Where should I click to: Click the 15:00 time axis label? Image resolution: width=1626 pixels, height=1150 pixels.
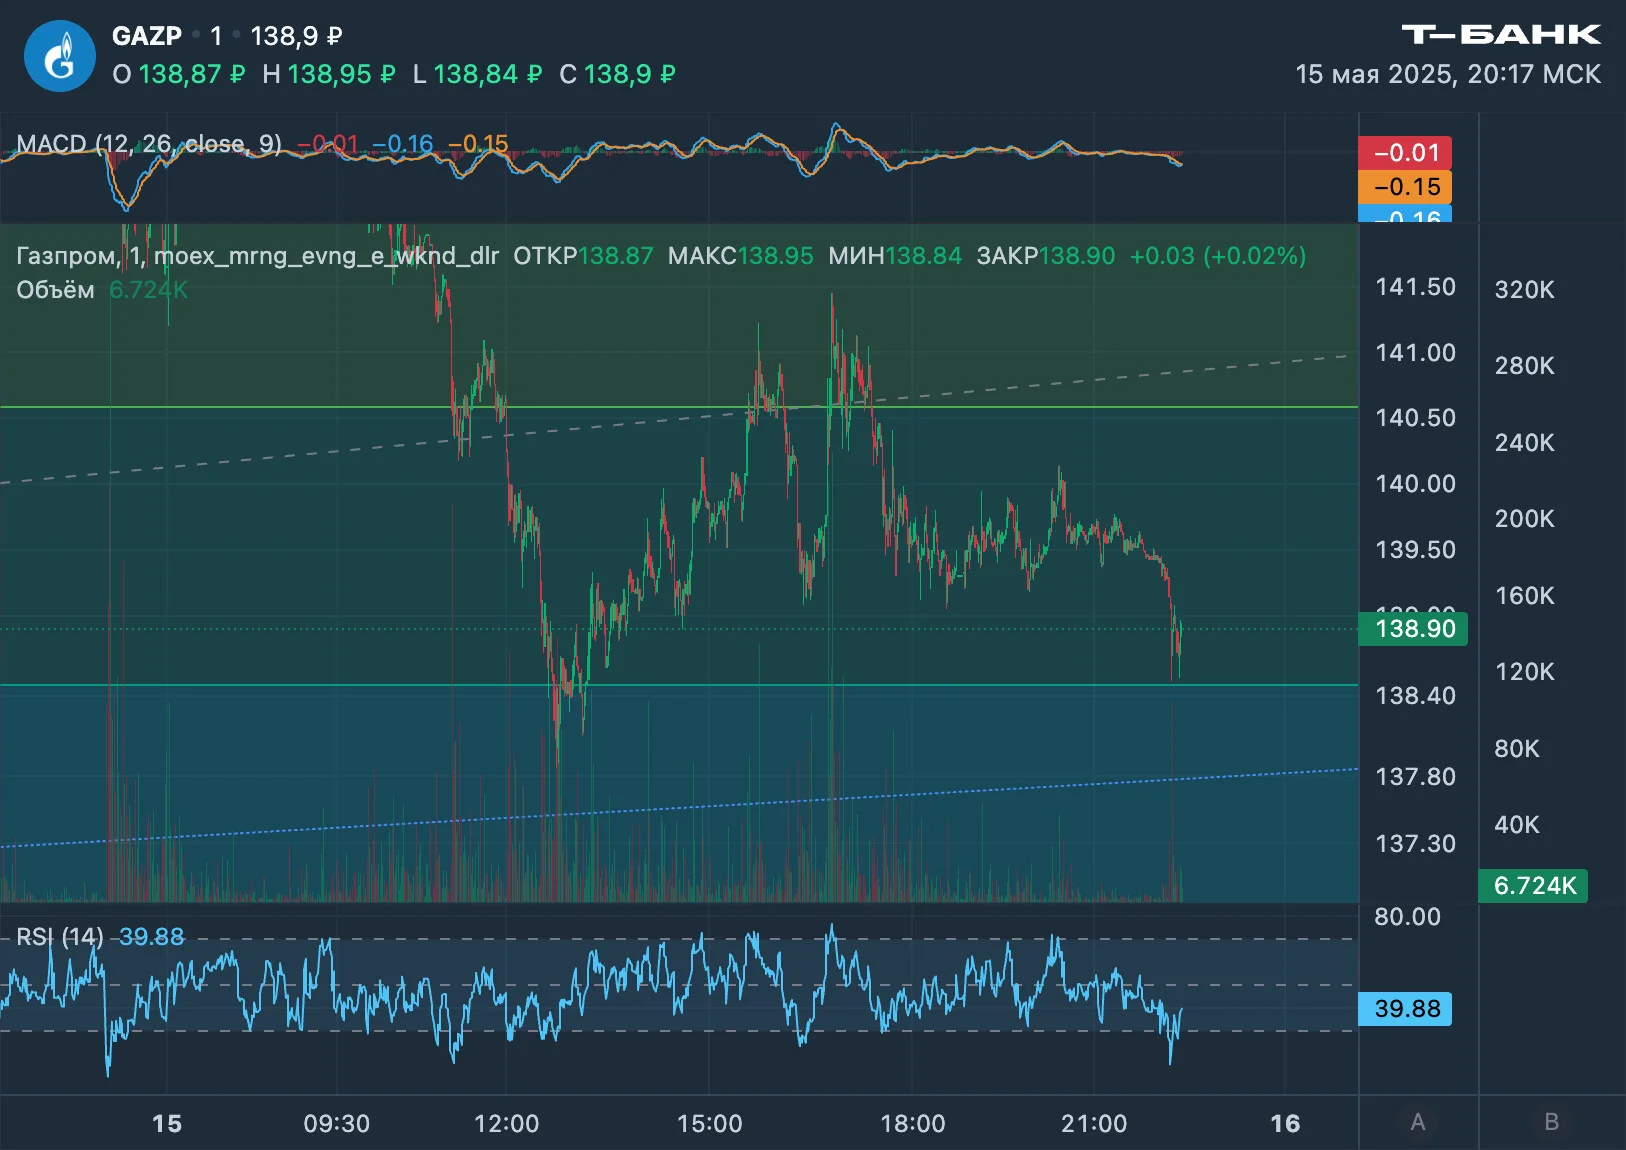(x=709, y=1124)
